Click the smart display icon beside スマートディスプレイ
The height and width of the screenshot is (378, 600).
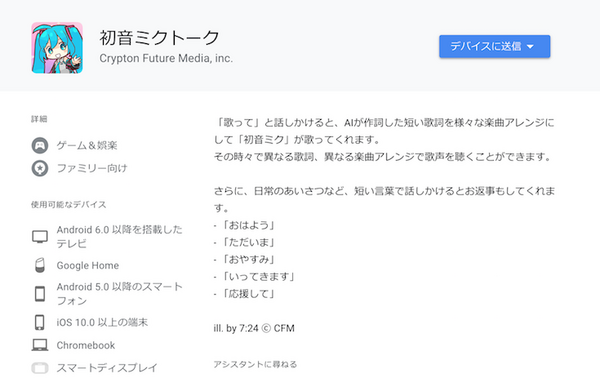[40, 368]
